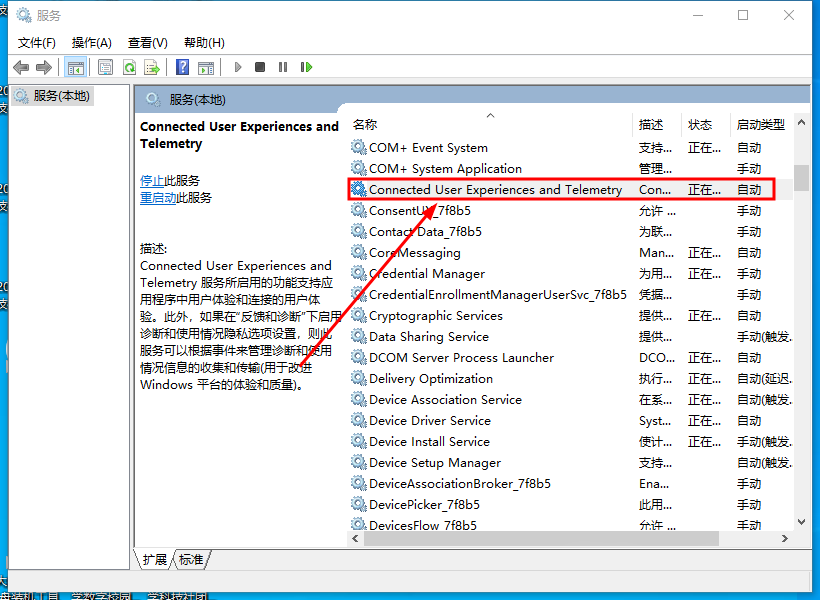Open the 操作(A) menu
Image resolution: width=820 pixels, height=600 pixels.
point(92,42)
